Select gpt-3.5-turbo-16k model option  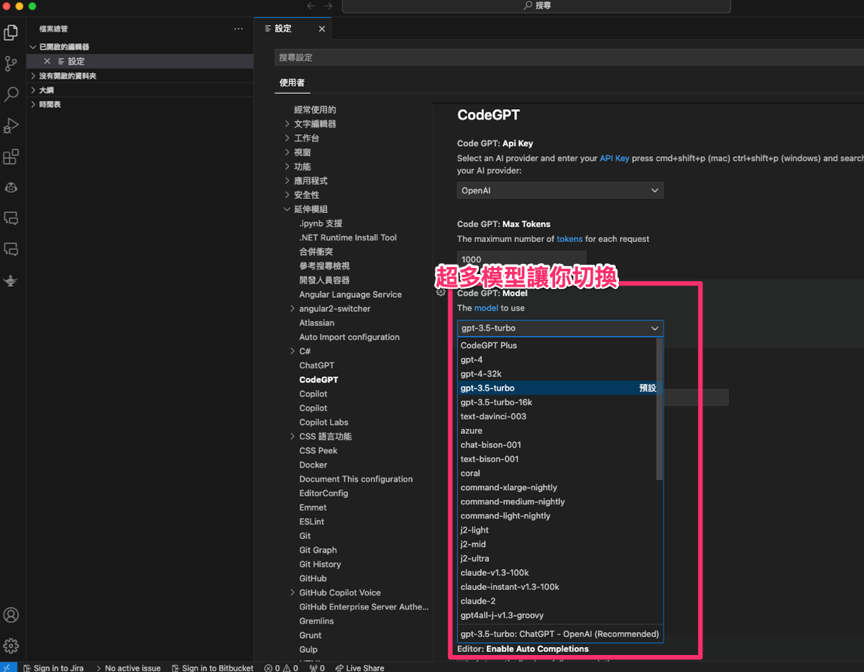(x=557, y=402)
